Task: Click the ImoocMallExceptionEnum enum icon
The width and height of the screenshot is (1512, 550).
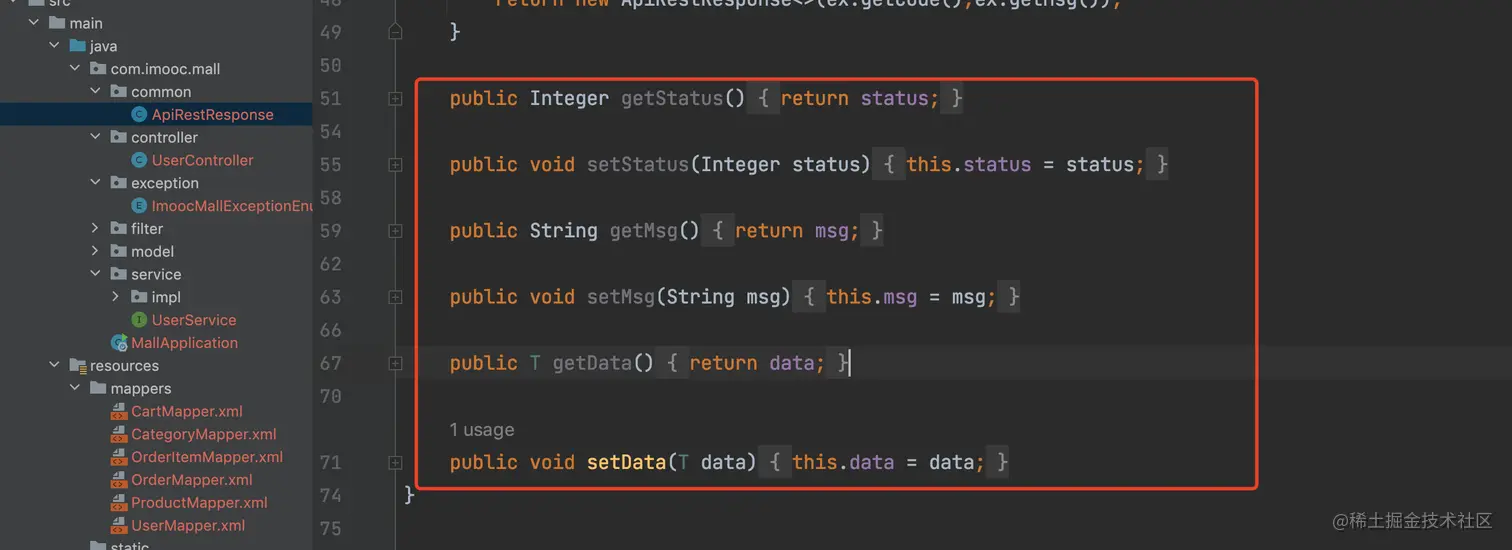Action: (x=139, y=206)
